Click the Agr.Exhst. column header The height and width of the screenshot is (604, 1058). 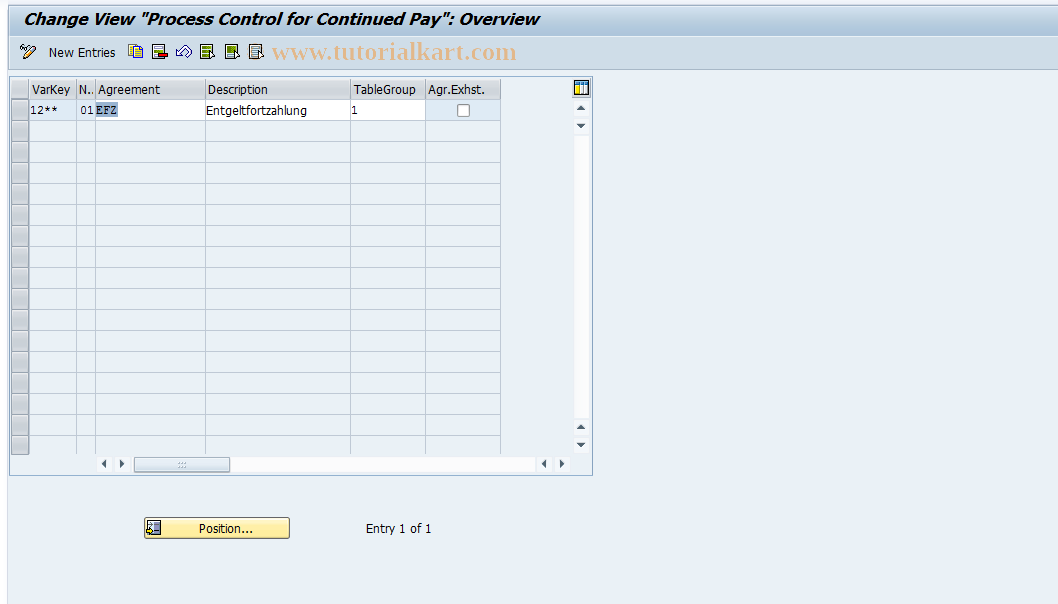(x=463, y=89)
